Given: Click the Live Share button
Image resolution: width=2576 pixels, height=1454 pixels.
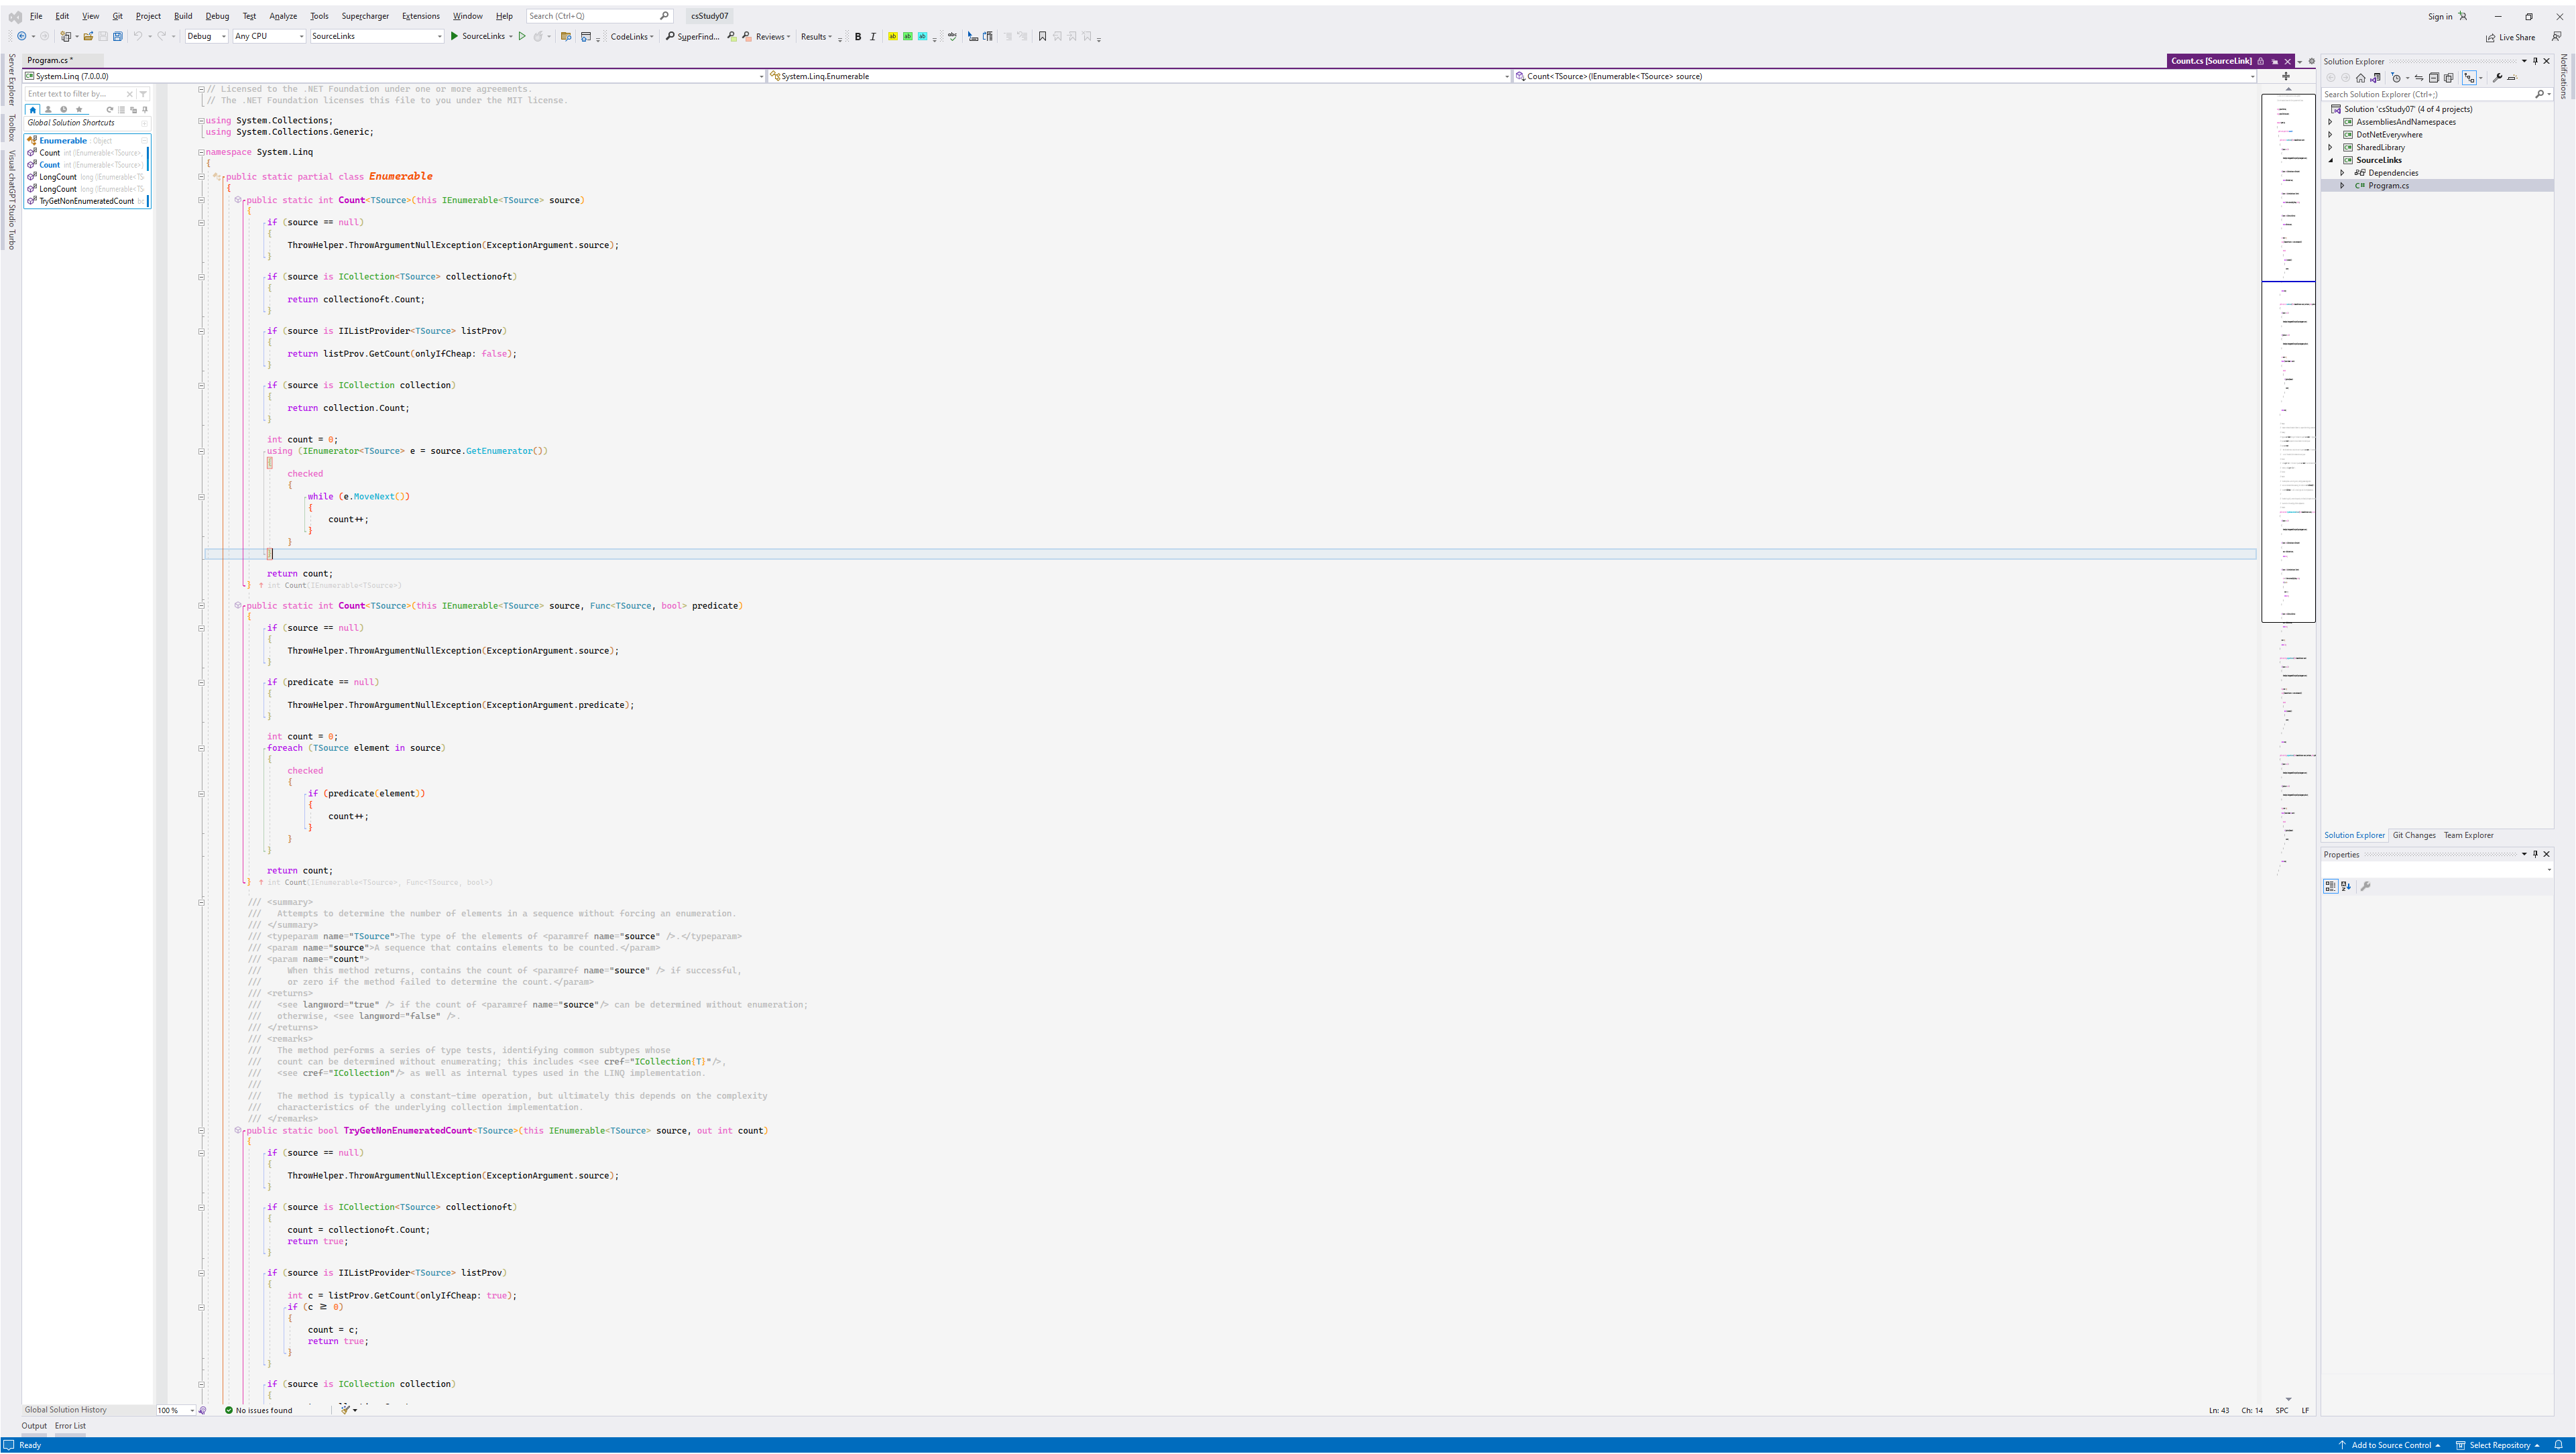Looking at the screenshot, I should [2510, 37].
